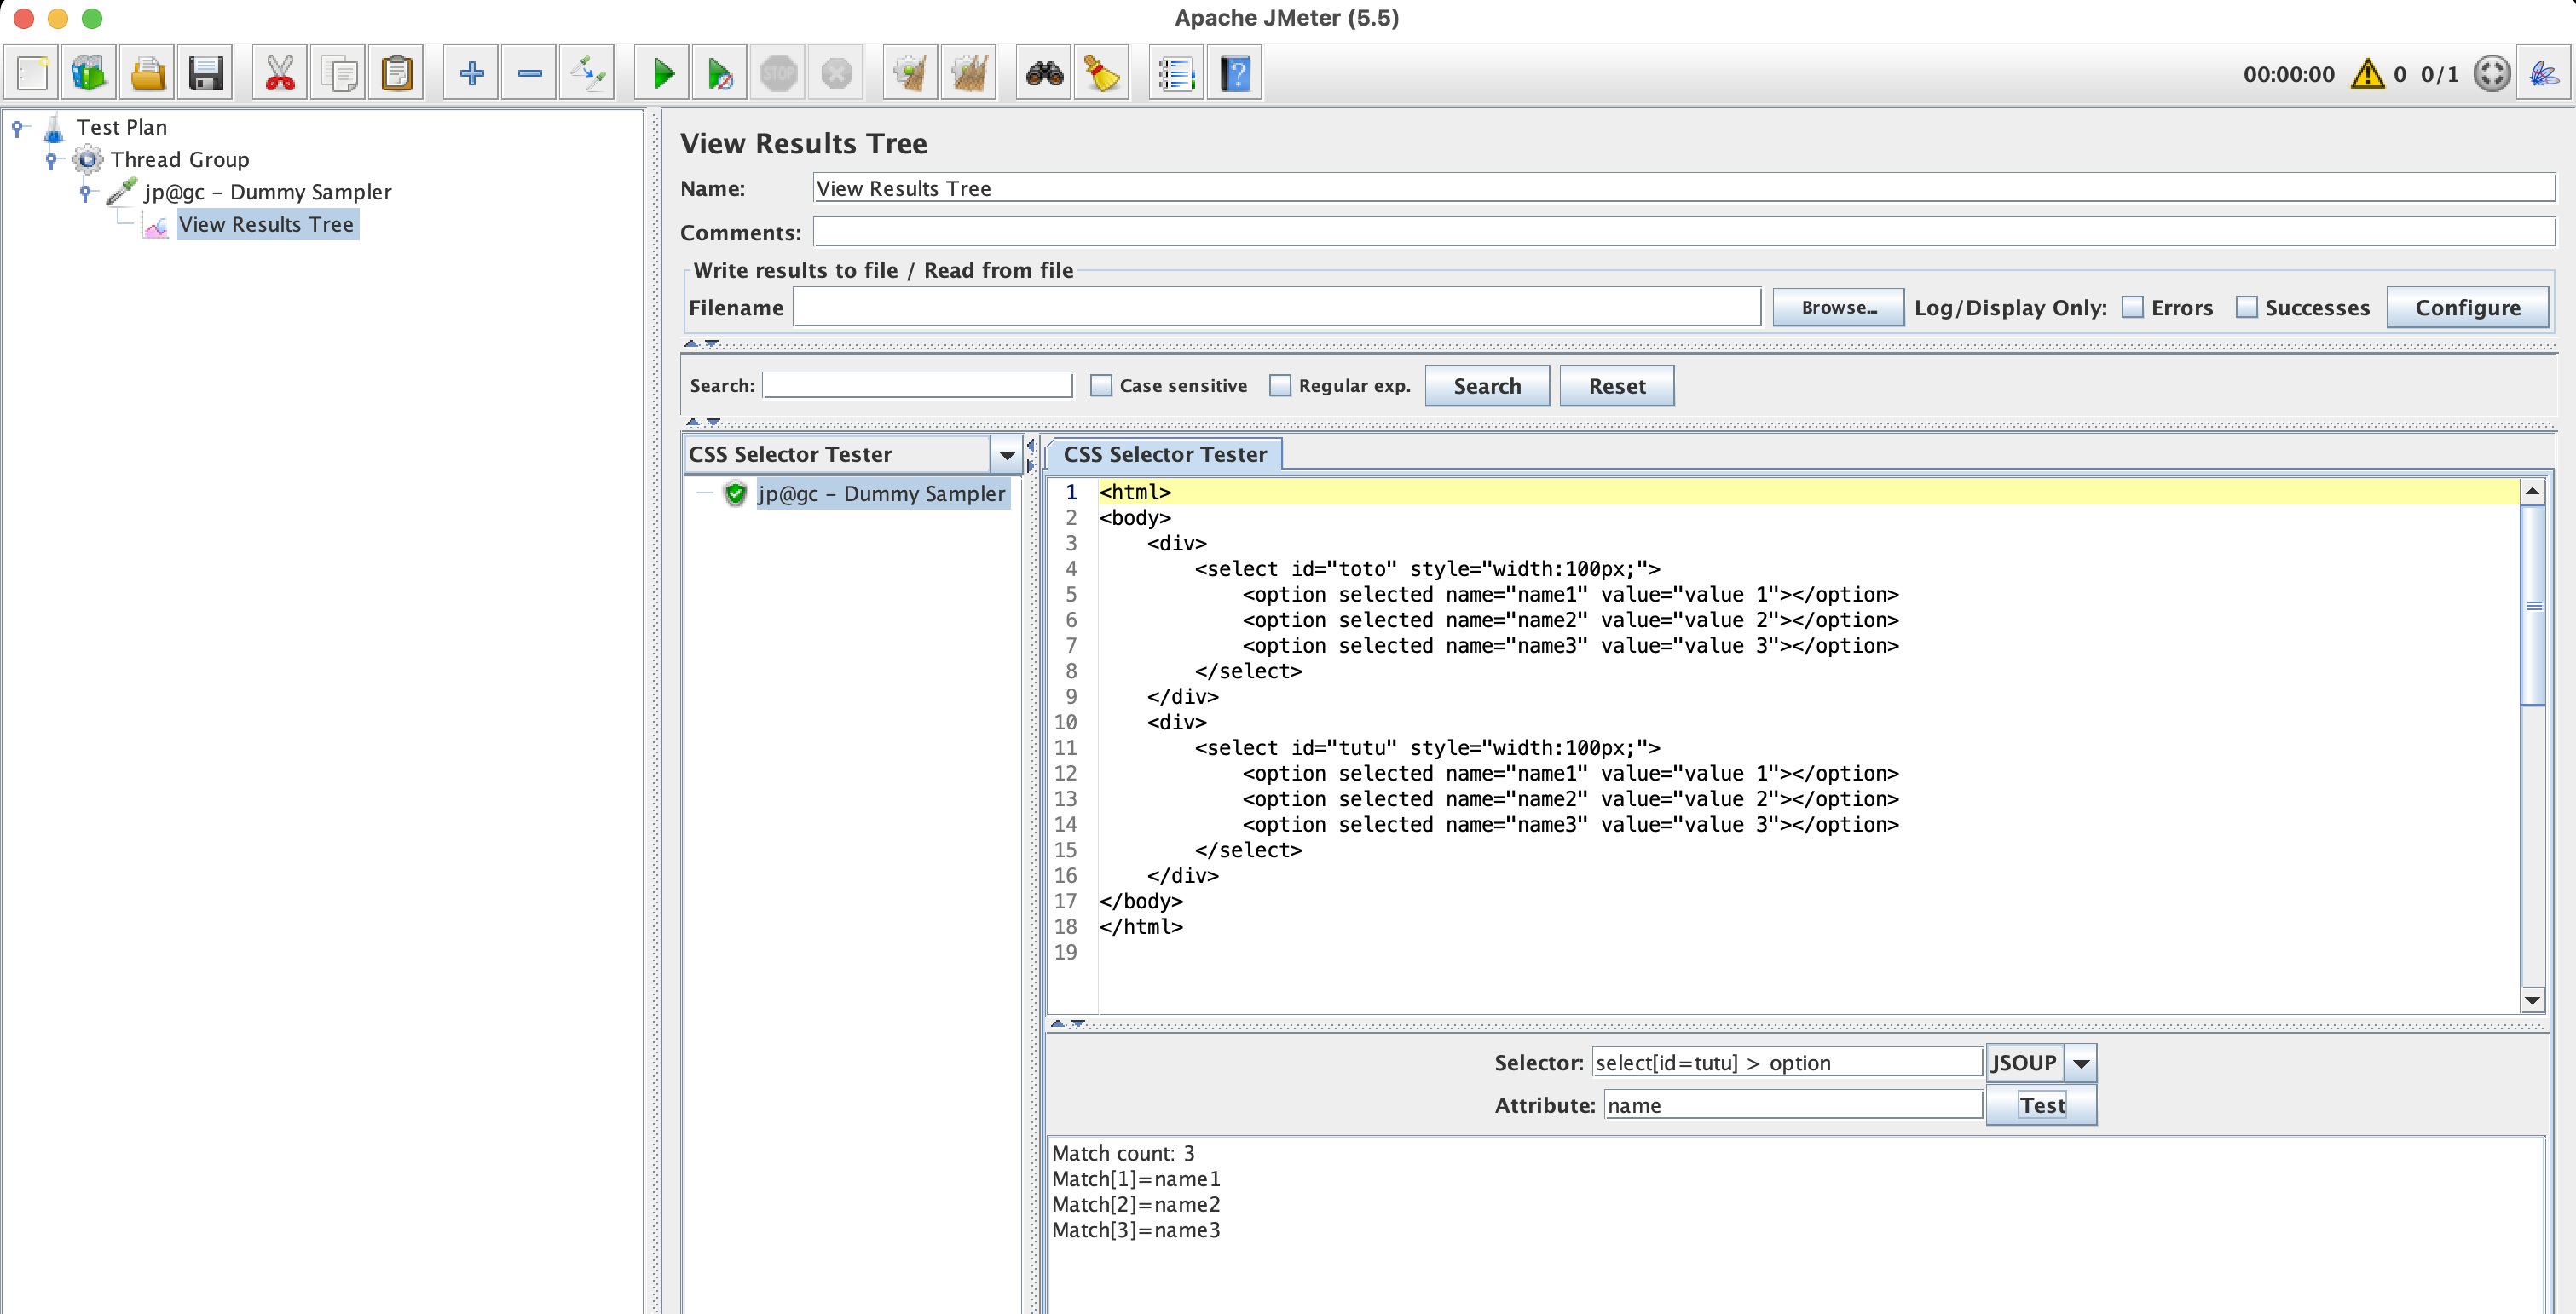Click the Test button
This screenshot has width=2576, height=1314.
pyautogui.click(x=2045, y=1104)
